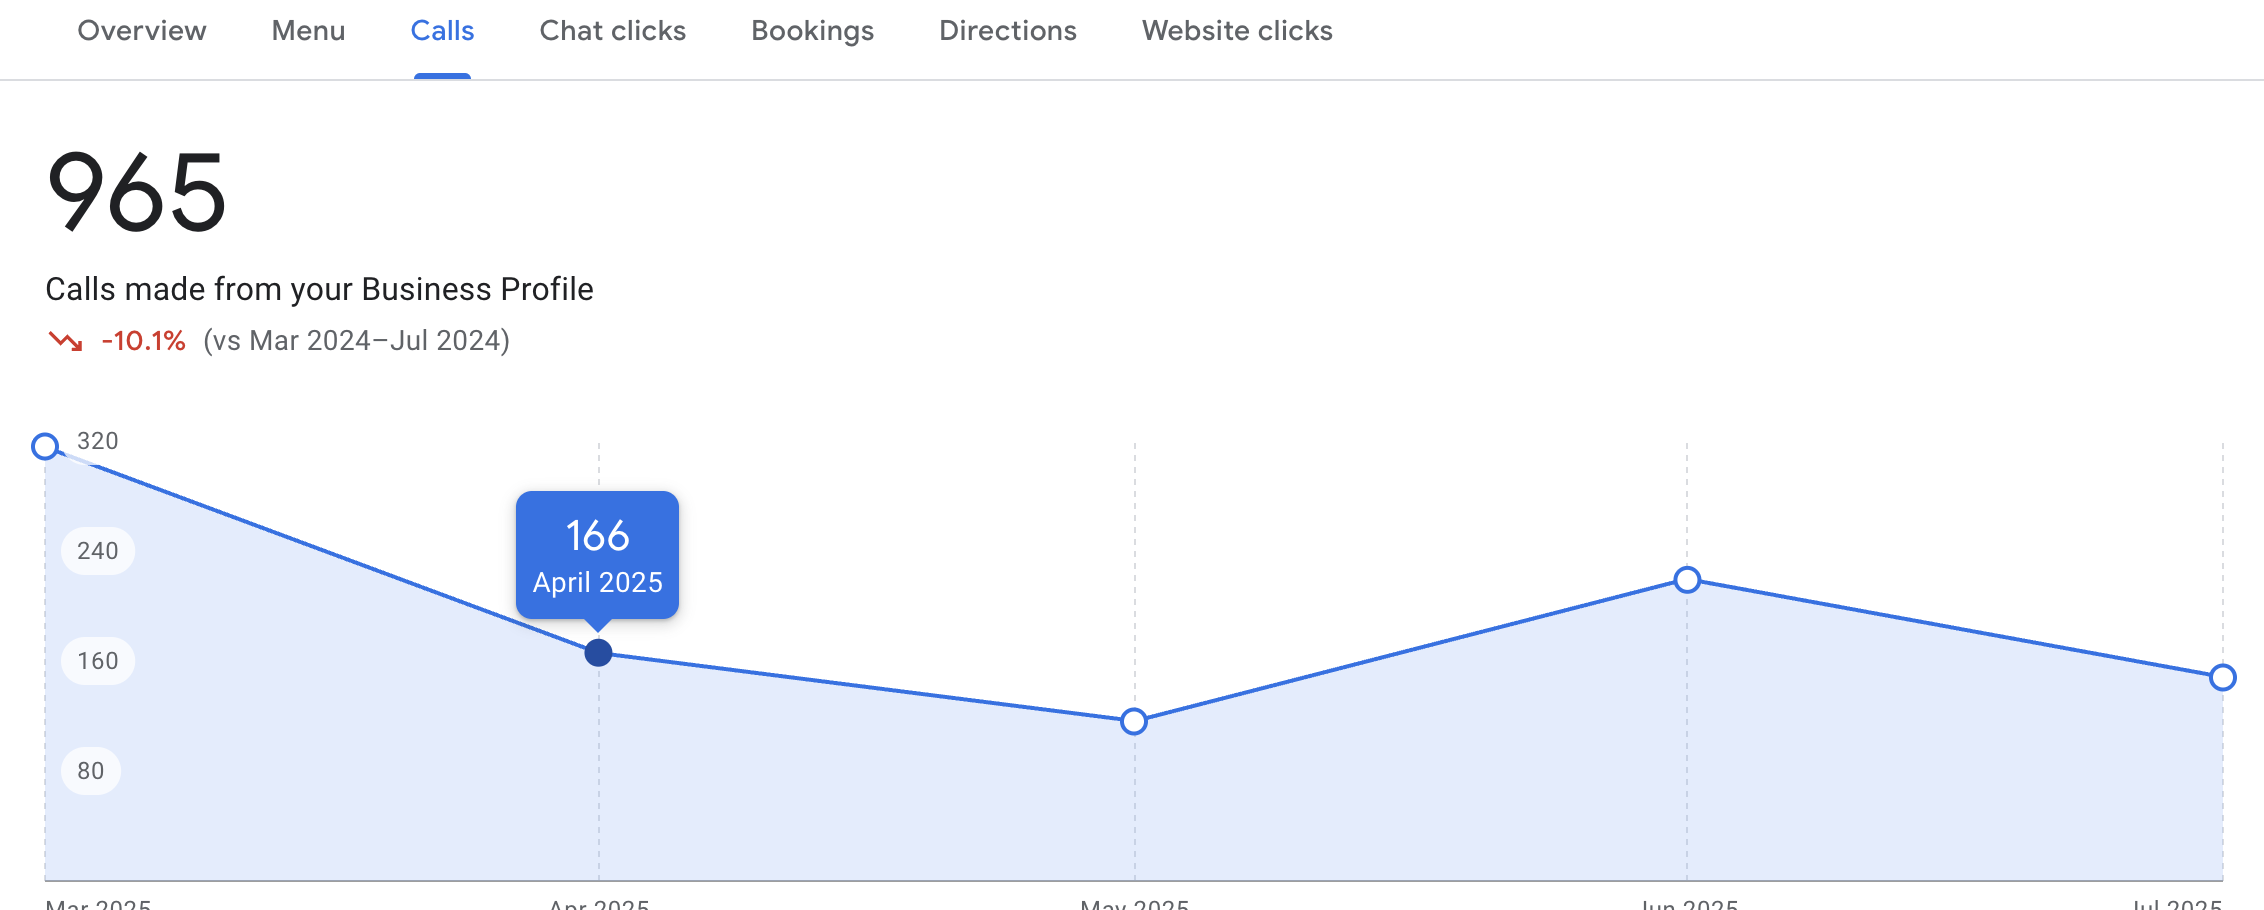Select the May 2025 data point
Screen dimensions: 2264x910
pos(1133,721)
